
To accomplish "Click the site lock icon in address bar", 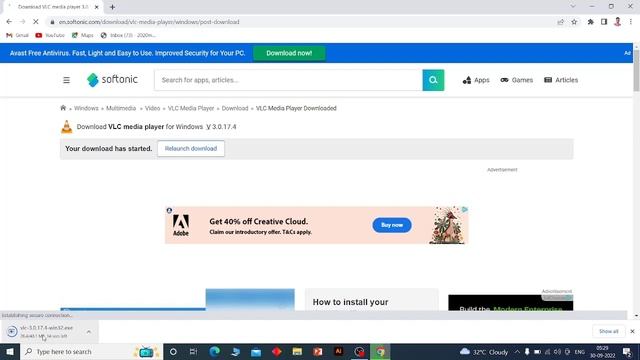I will (x=52, y=22).
